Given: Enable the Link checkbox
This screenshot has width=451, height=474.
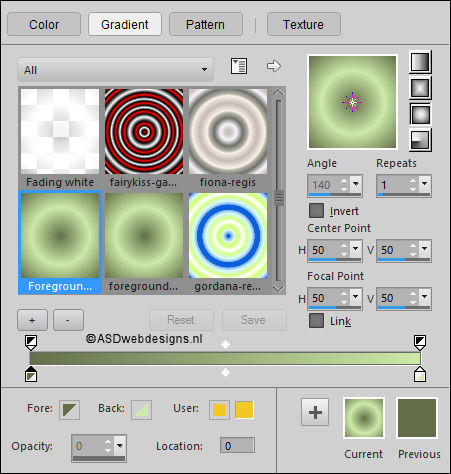Looking at the screenshot, I should pyautogui.click(x=316, y=321).
